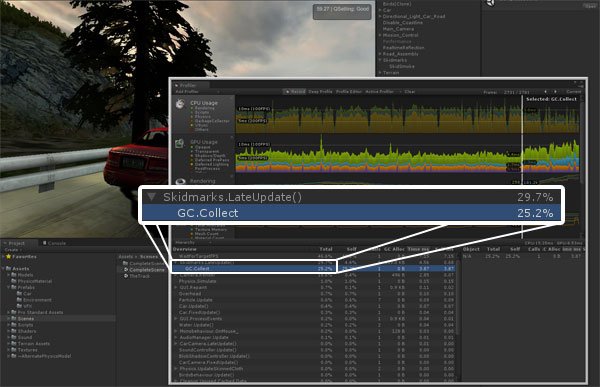The image size is (600, 387).
Task: Click the Textures folder icon
Action: (14, 350)
